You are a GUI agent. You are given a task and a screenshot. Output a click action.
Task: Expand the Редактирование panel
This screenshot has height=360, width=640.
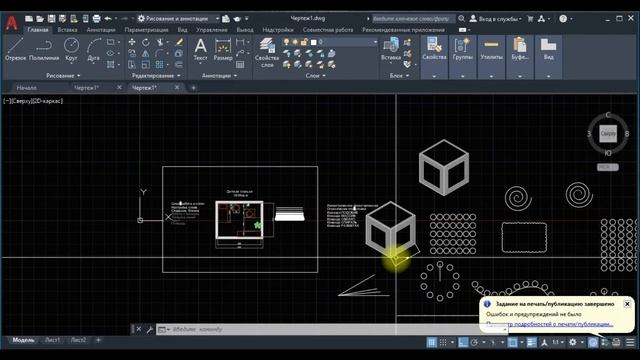[x=156, y=76]
